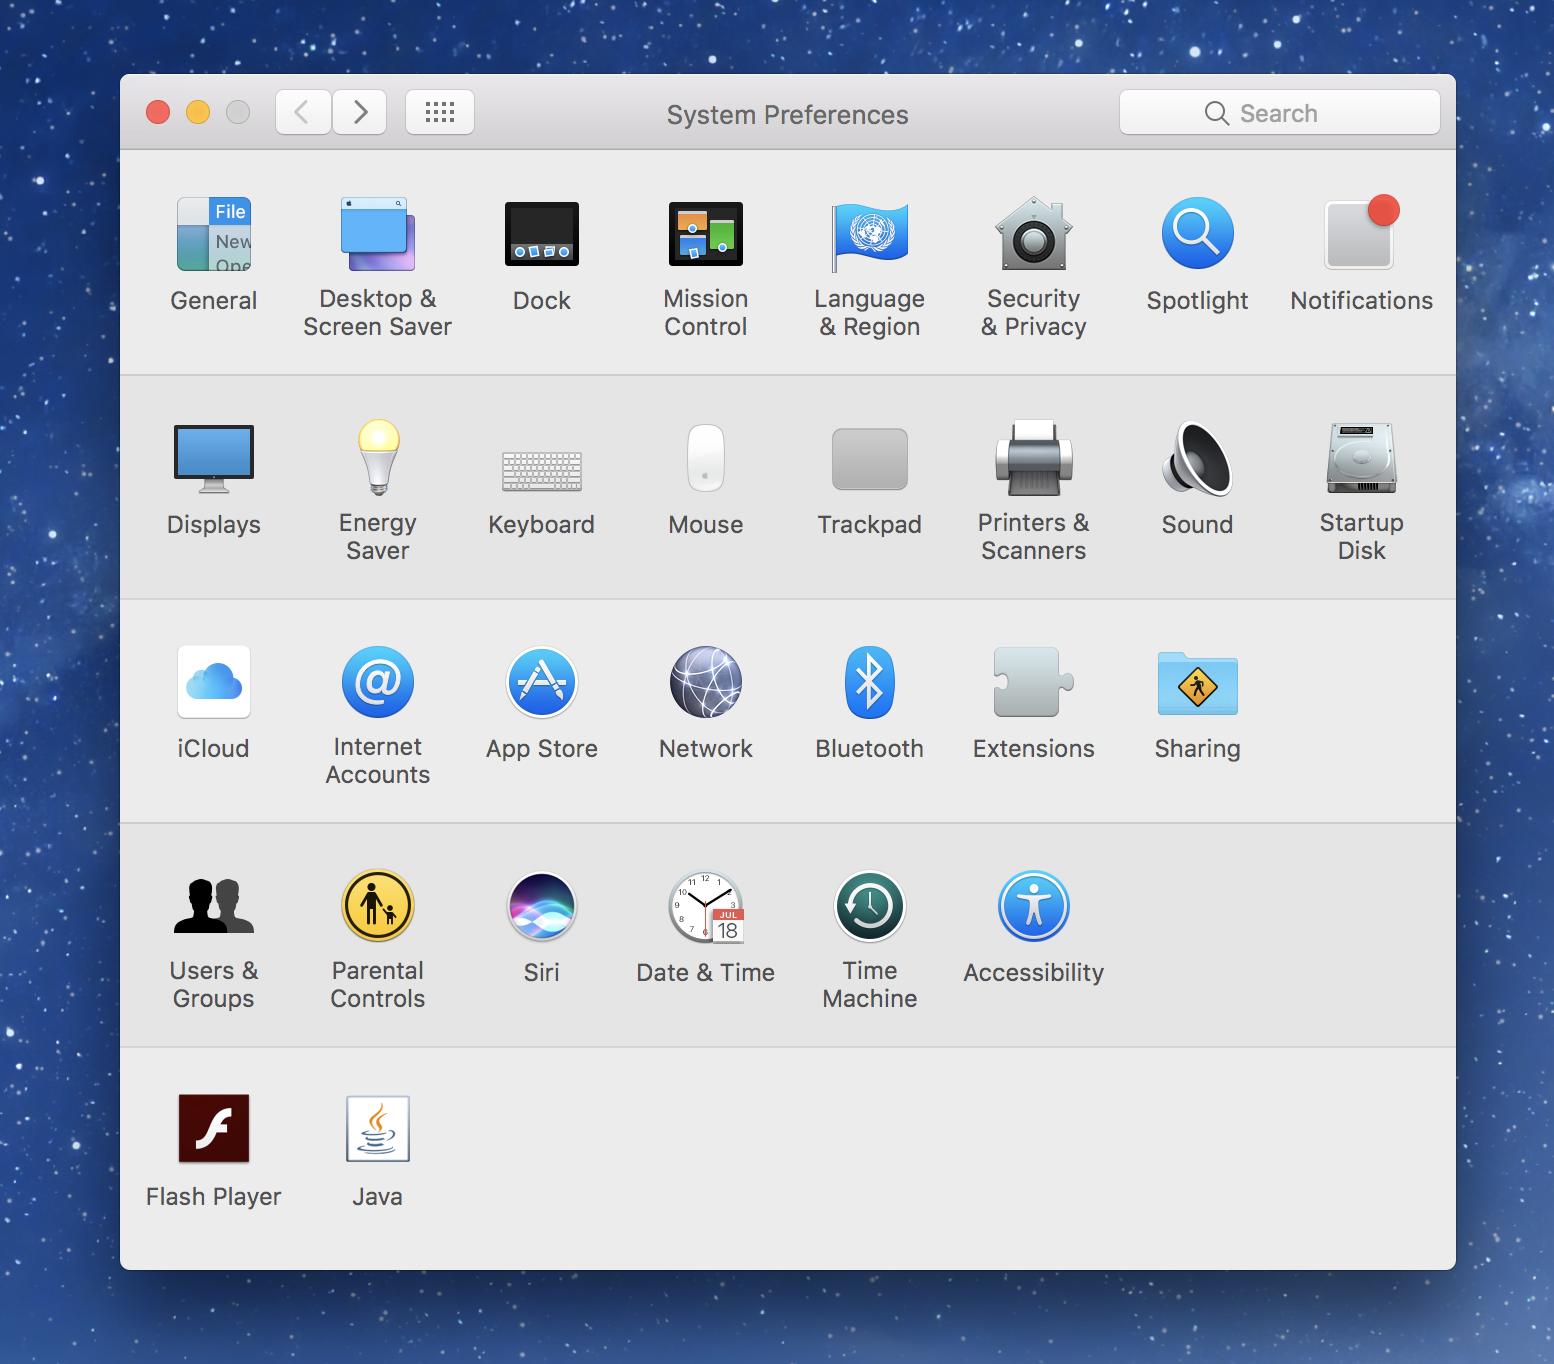This screenshot has width=1554, height=1364.
Task: Click the Show All grid button
Action: pyautogui.click(x=440, y=112)
